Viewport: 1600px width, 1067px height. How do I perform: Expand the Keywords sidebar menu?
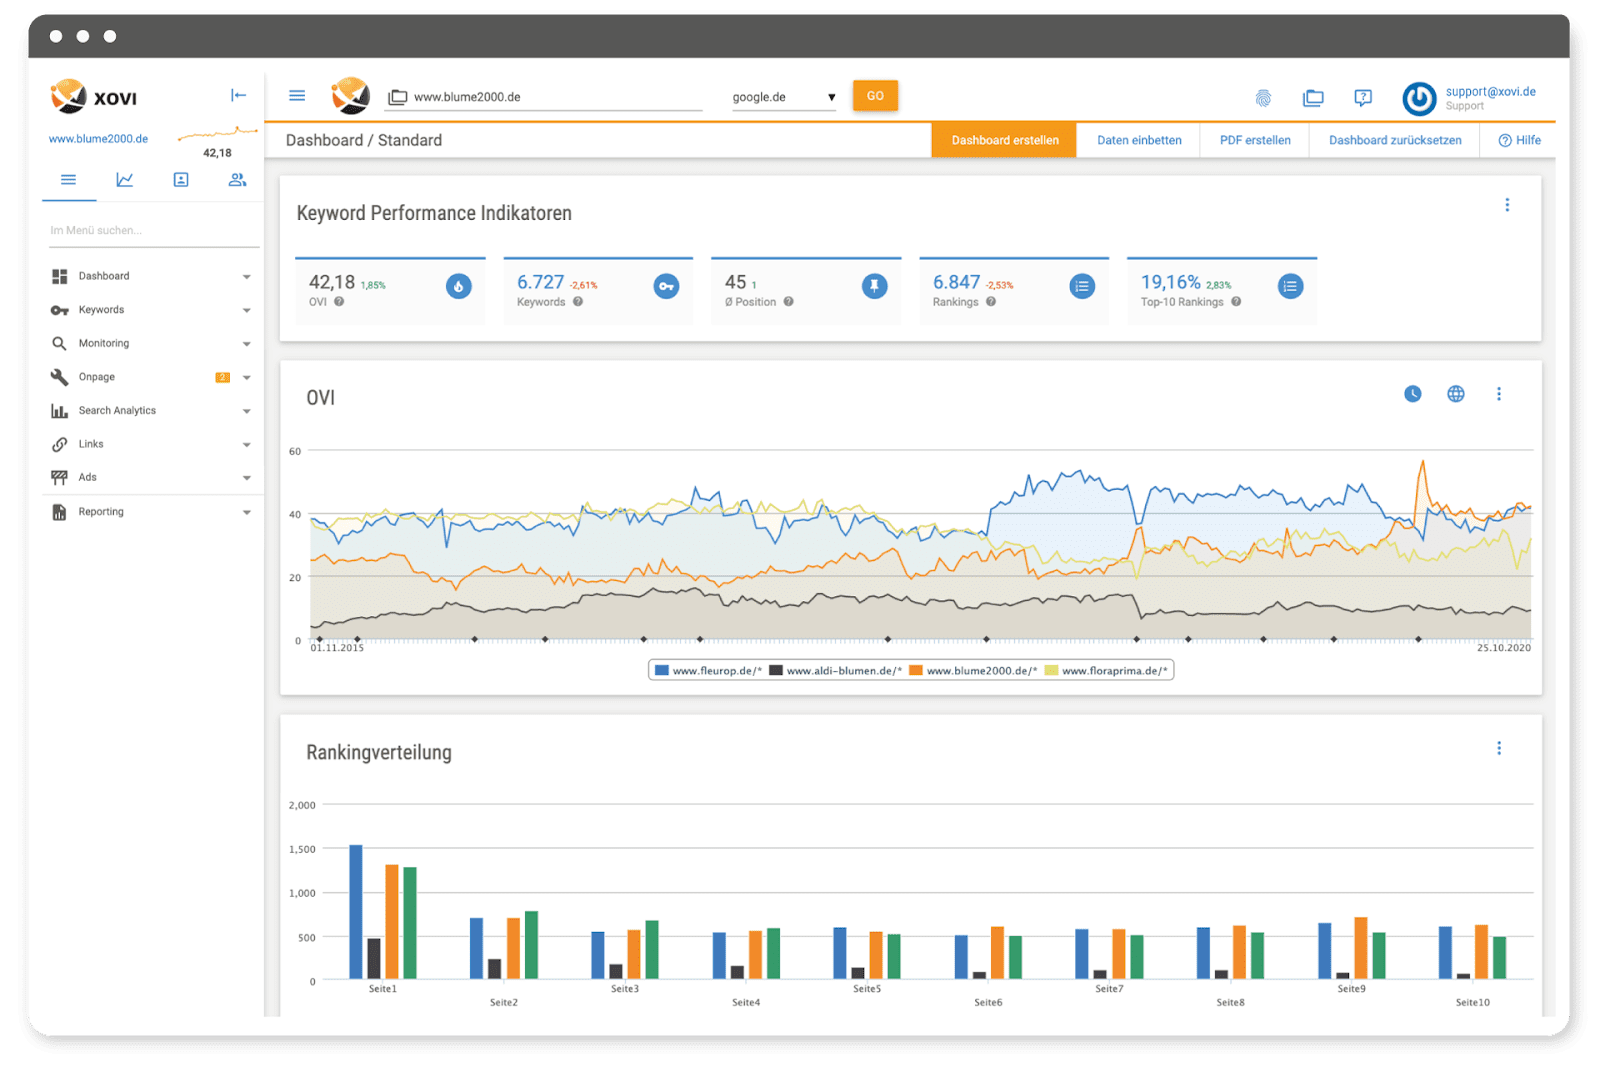pyautogui.click(x=151, y=310)
